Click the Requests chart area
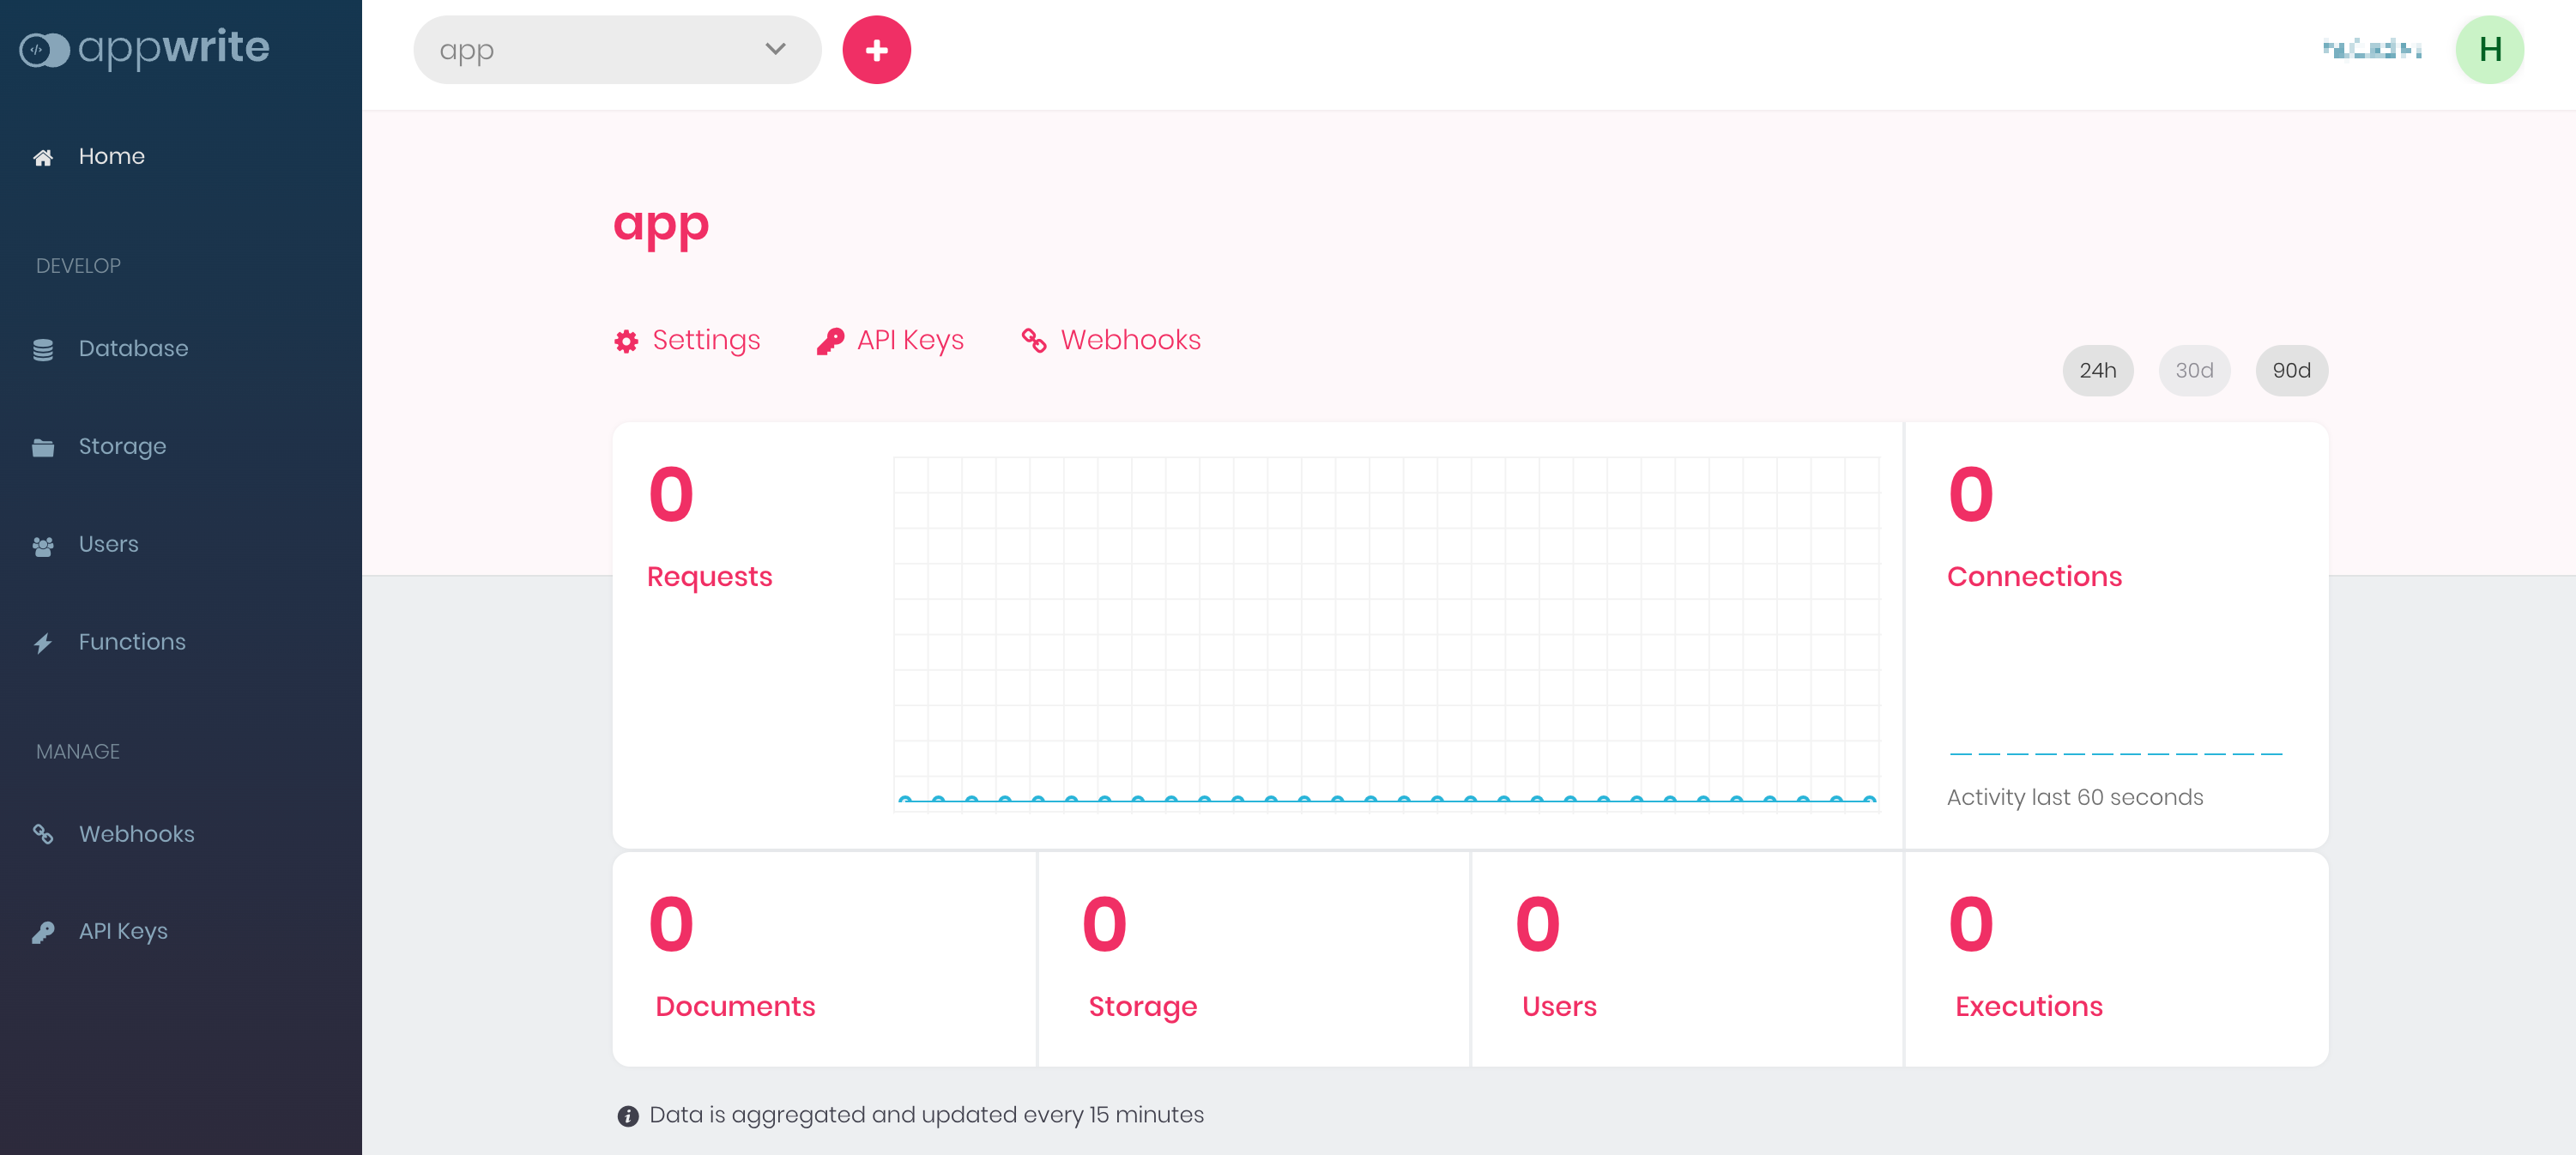The image size is (2576, 1155). coord(1386,633)
